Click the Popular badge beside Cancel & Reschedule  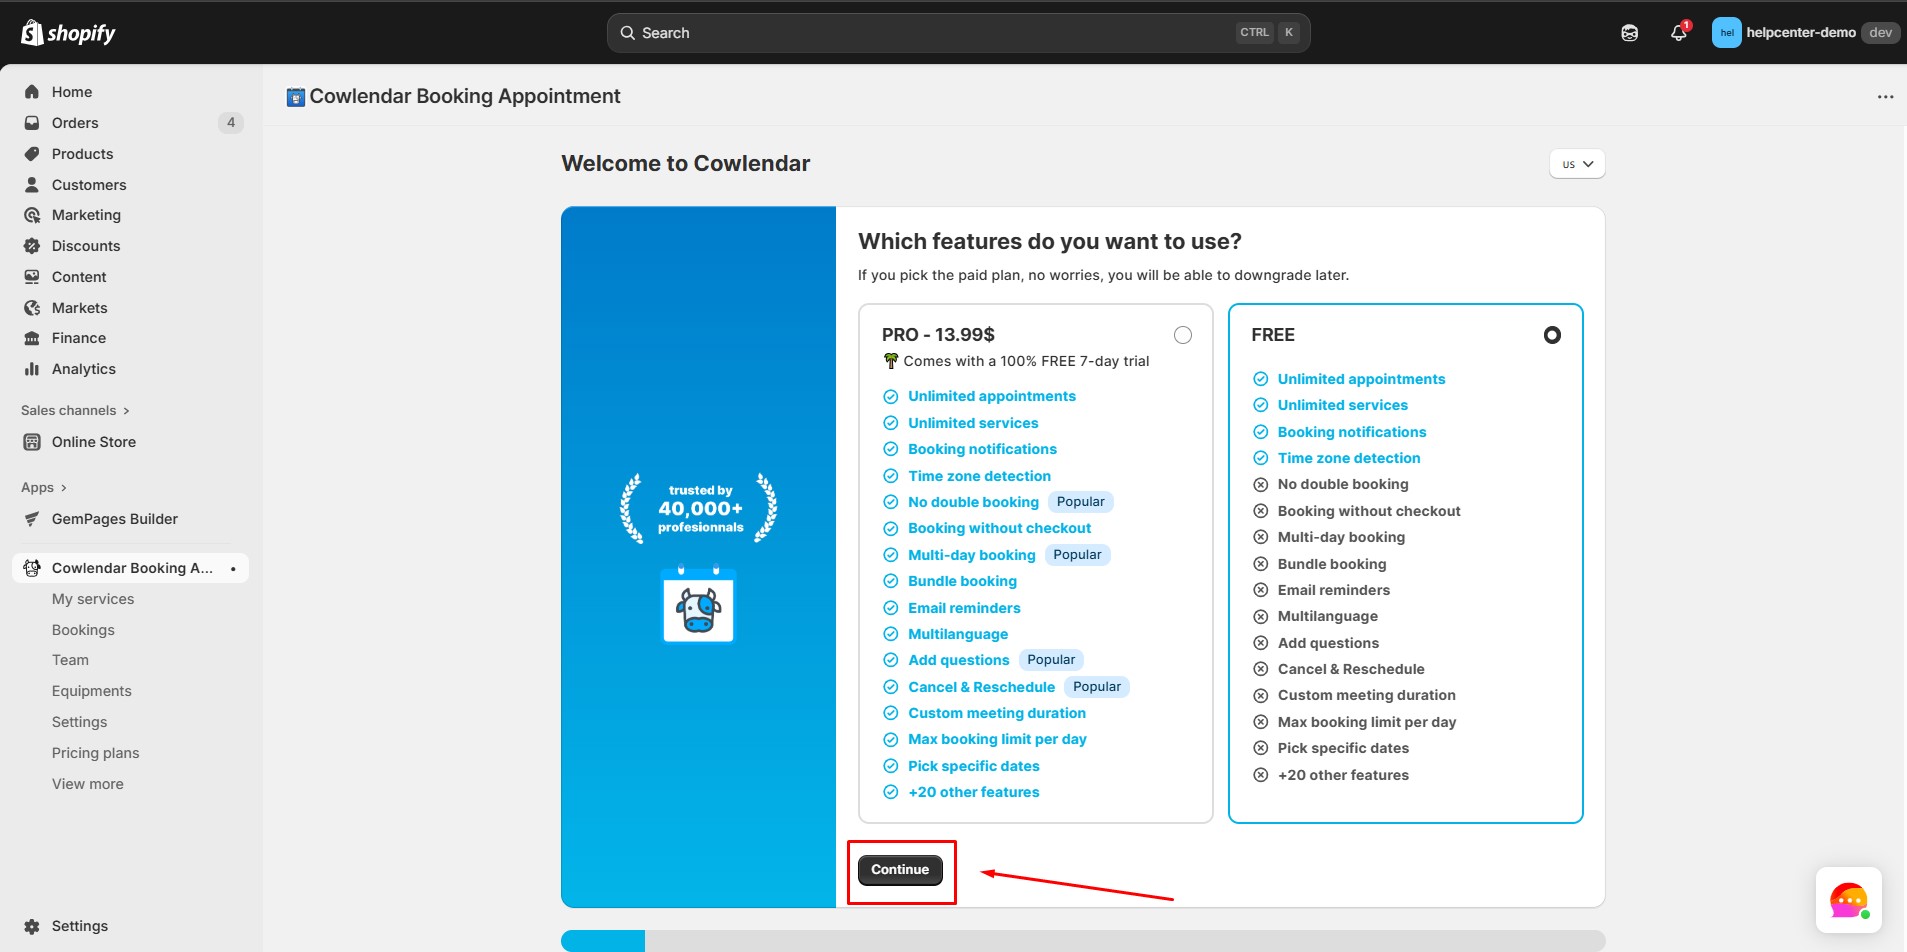click(x=1097, y=687)
